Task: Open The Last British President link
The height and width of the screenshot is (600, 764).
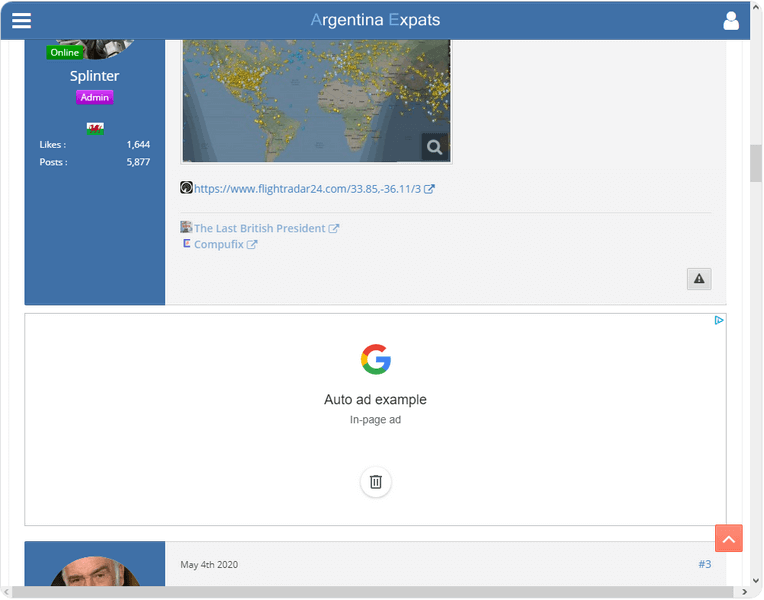Action: click(x=259, y=229)
